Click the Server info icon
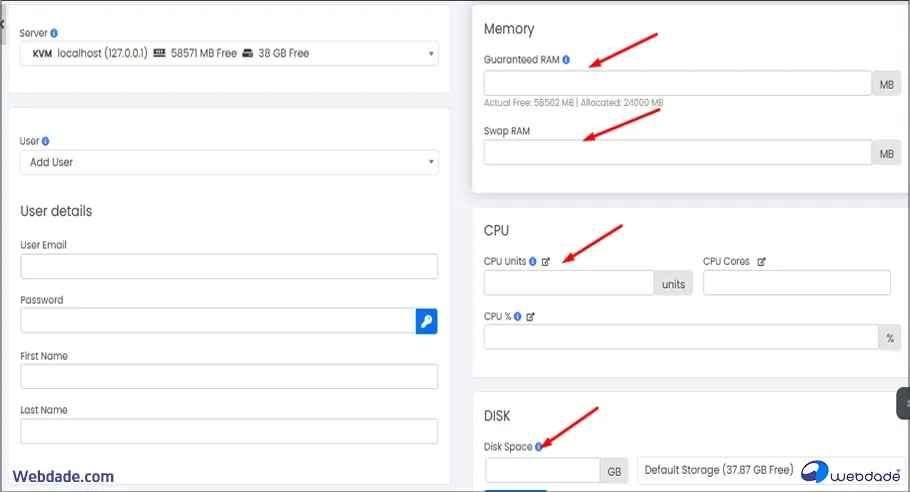The image size is (910, 492). (54, 33)
